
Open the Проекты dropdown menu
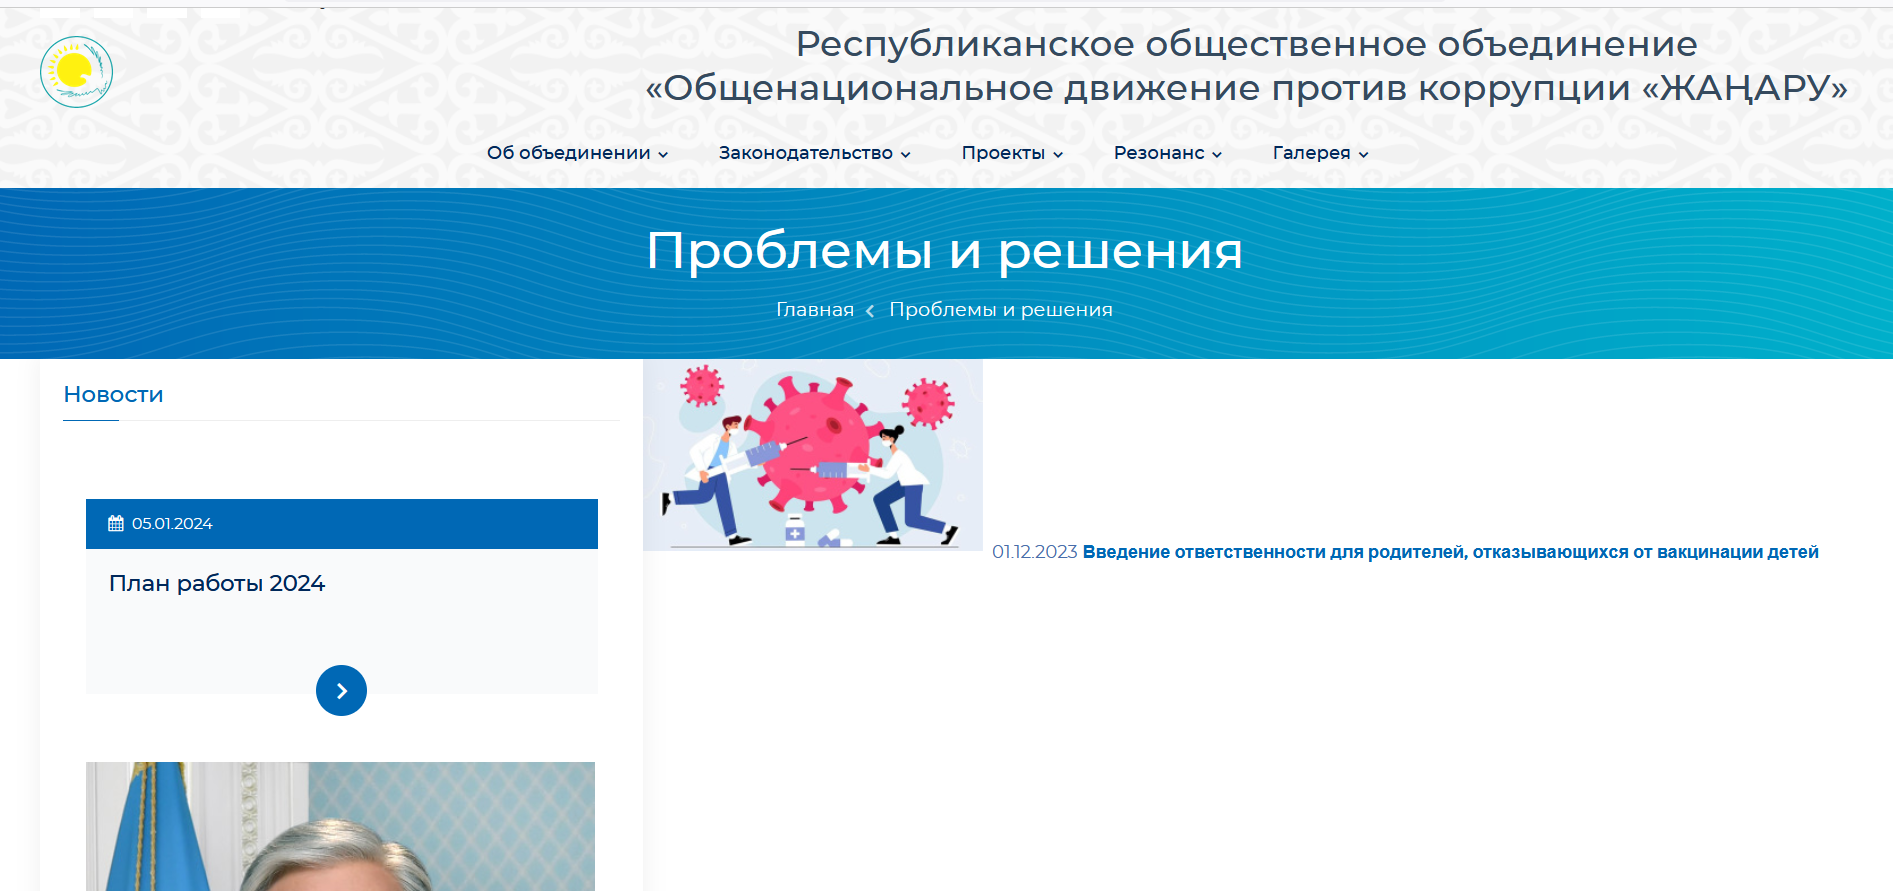[x=1012, y=153]
